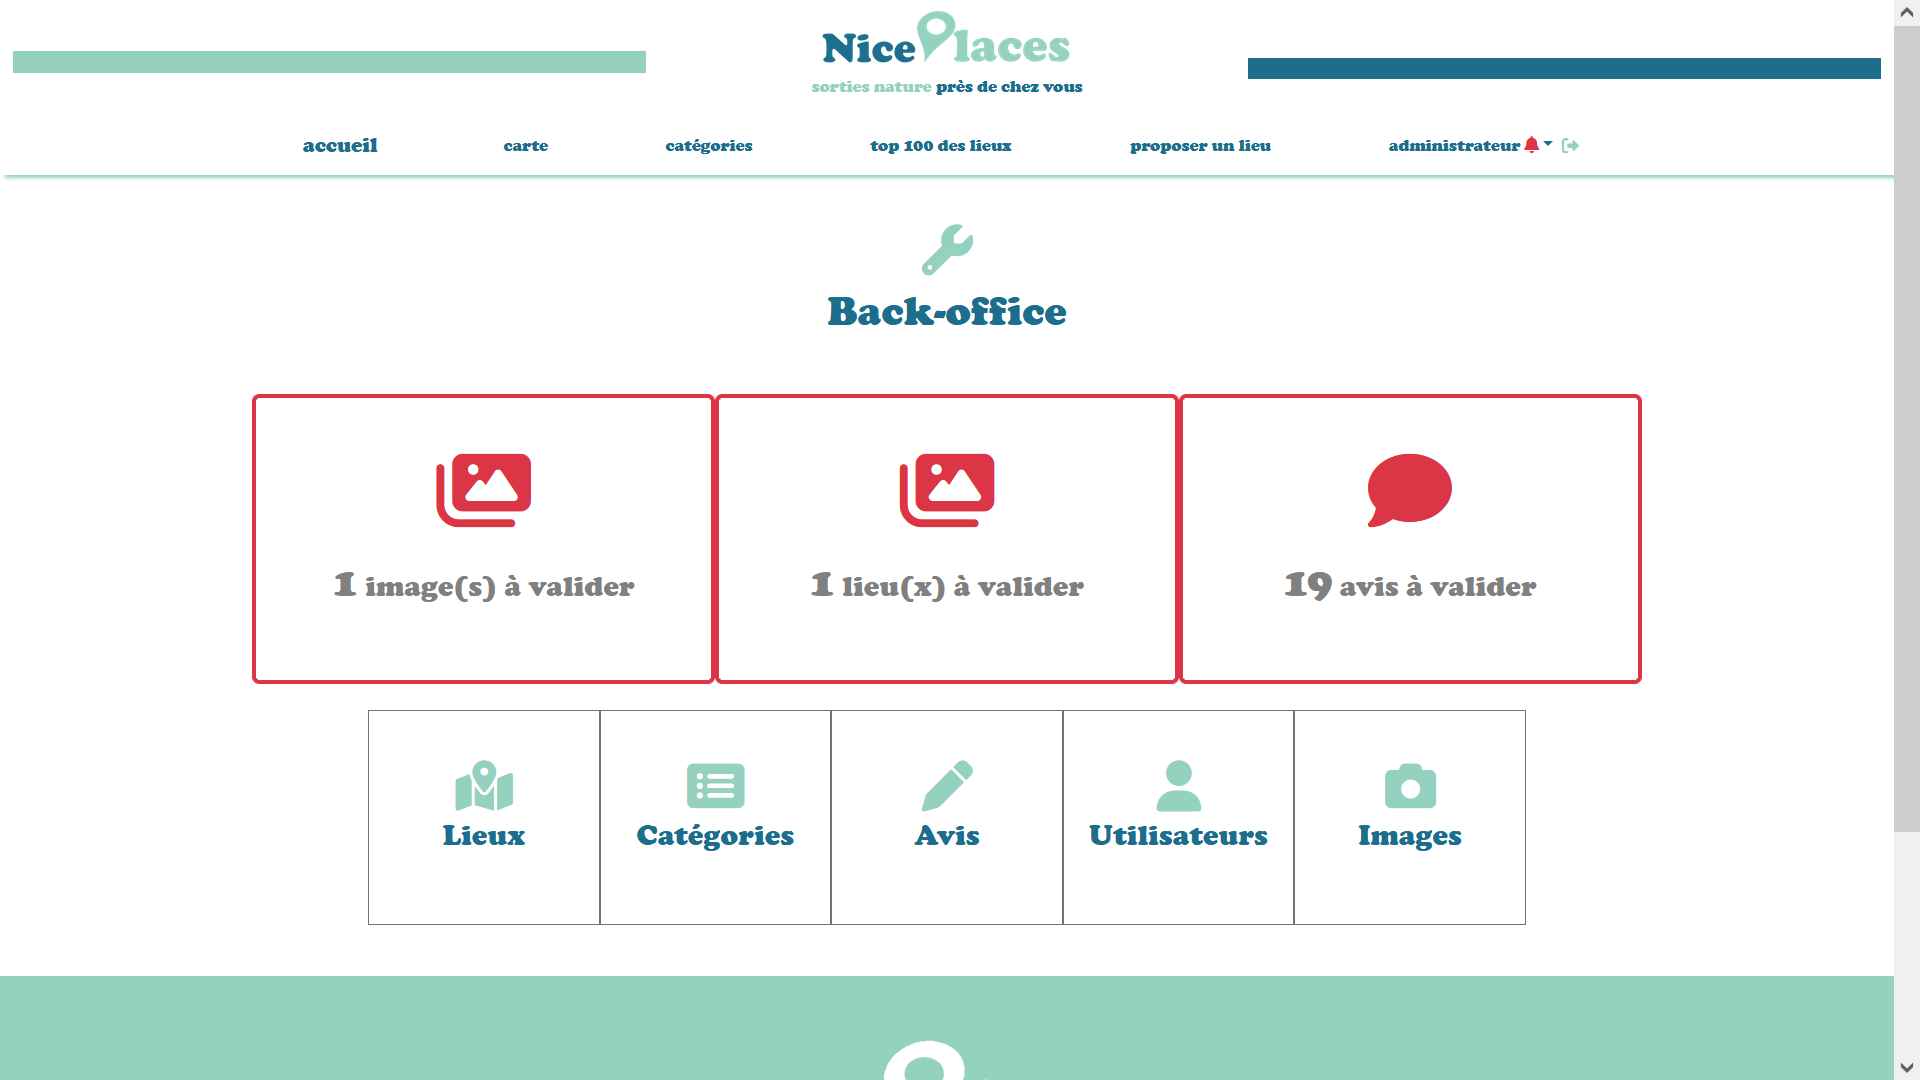
Task: Switch to the carte section
Action: pos(525,146)
